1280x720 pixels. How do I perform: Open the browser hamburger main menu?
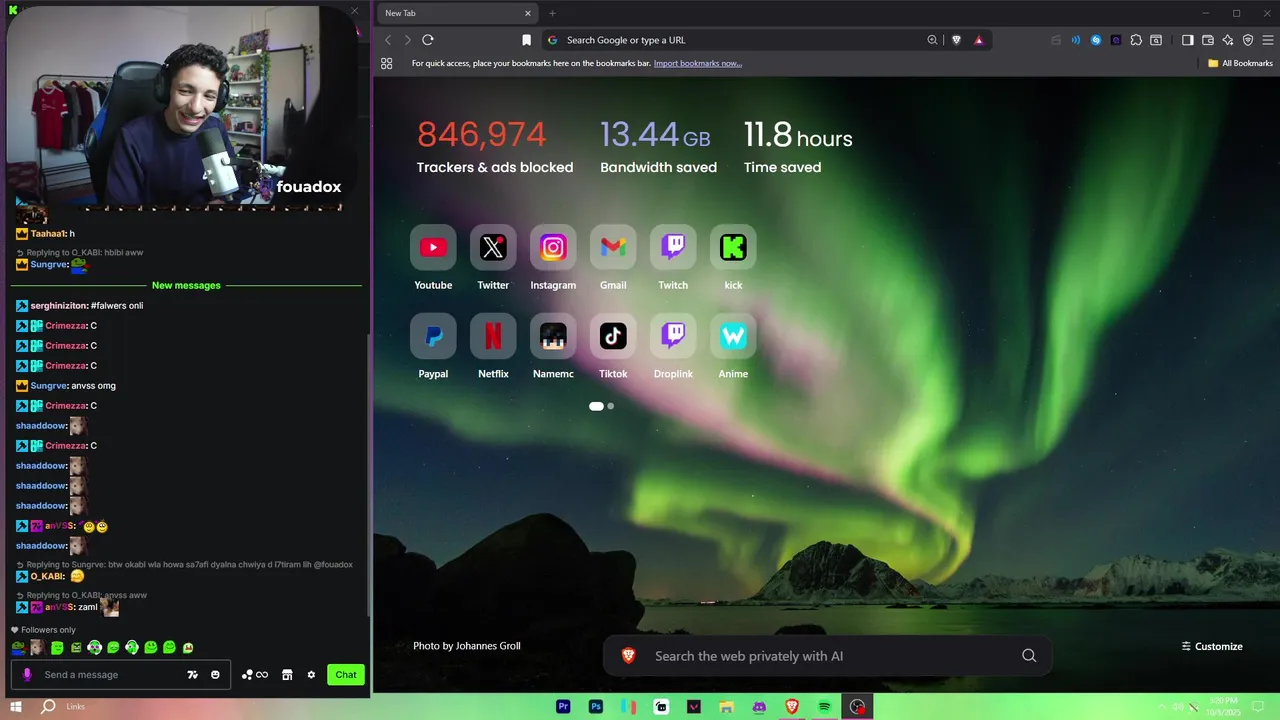click(x=1267, y=40)
